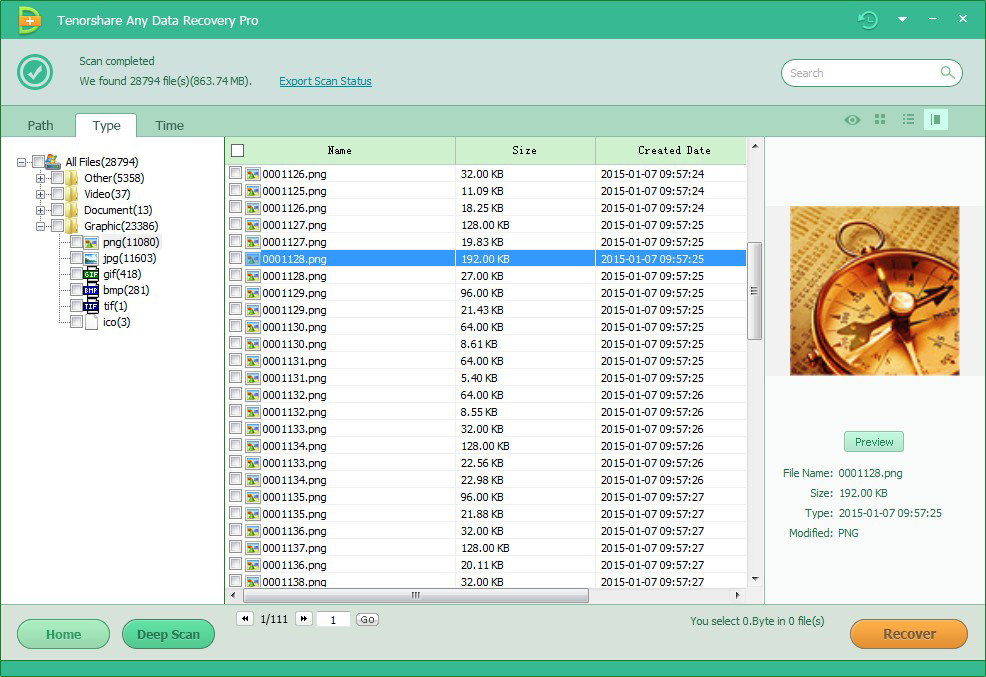The width and height of the screenshot is (986, 677).
Task: Click the GIF file type icon
Action: click(91, 274)
